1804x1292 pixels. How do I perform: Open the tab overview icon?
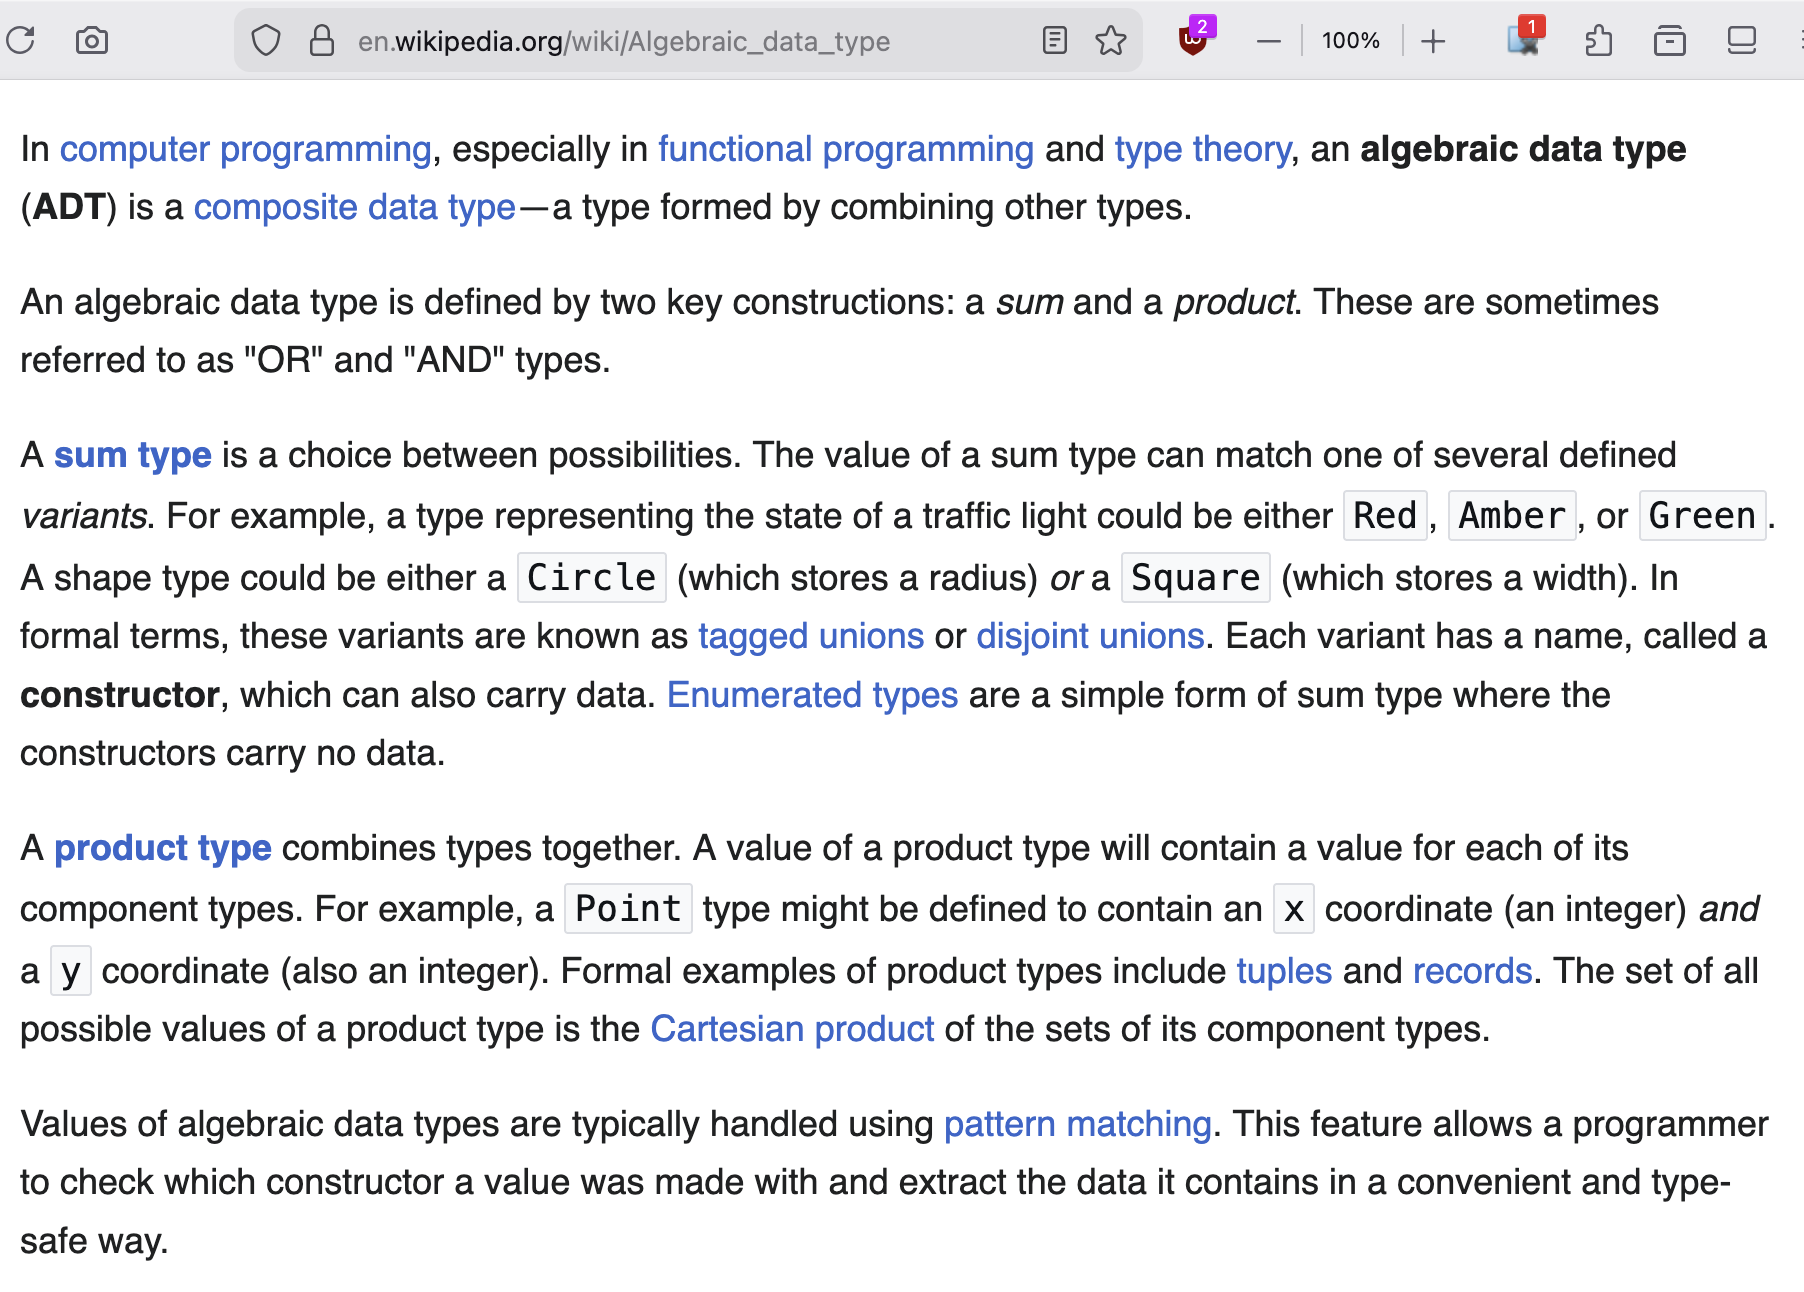1741,41
